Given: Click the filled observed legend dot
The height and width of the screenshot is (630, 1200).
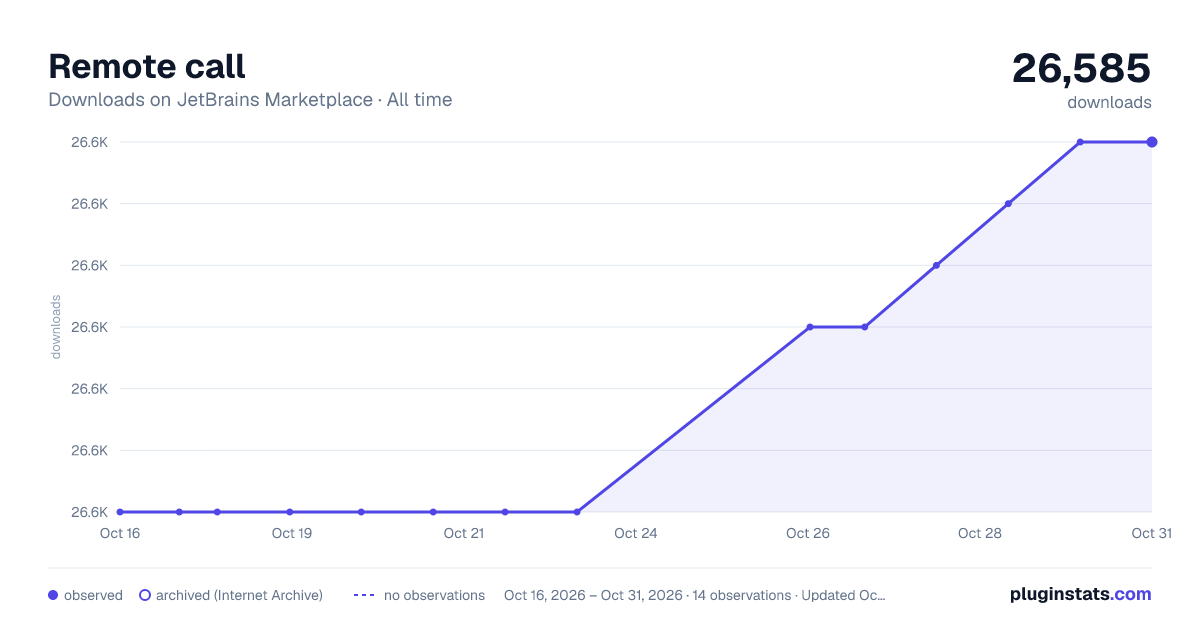Looking at the screenshot, I should tap(53, 595).
